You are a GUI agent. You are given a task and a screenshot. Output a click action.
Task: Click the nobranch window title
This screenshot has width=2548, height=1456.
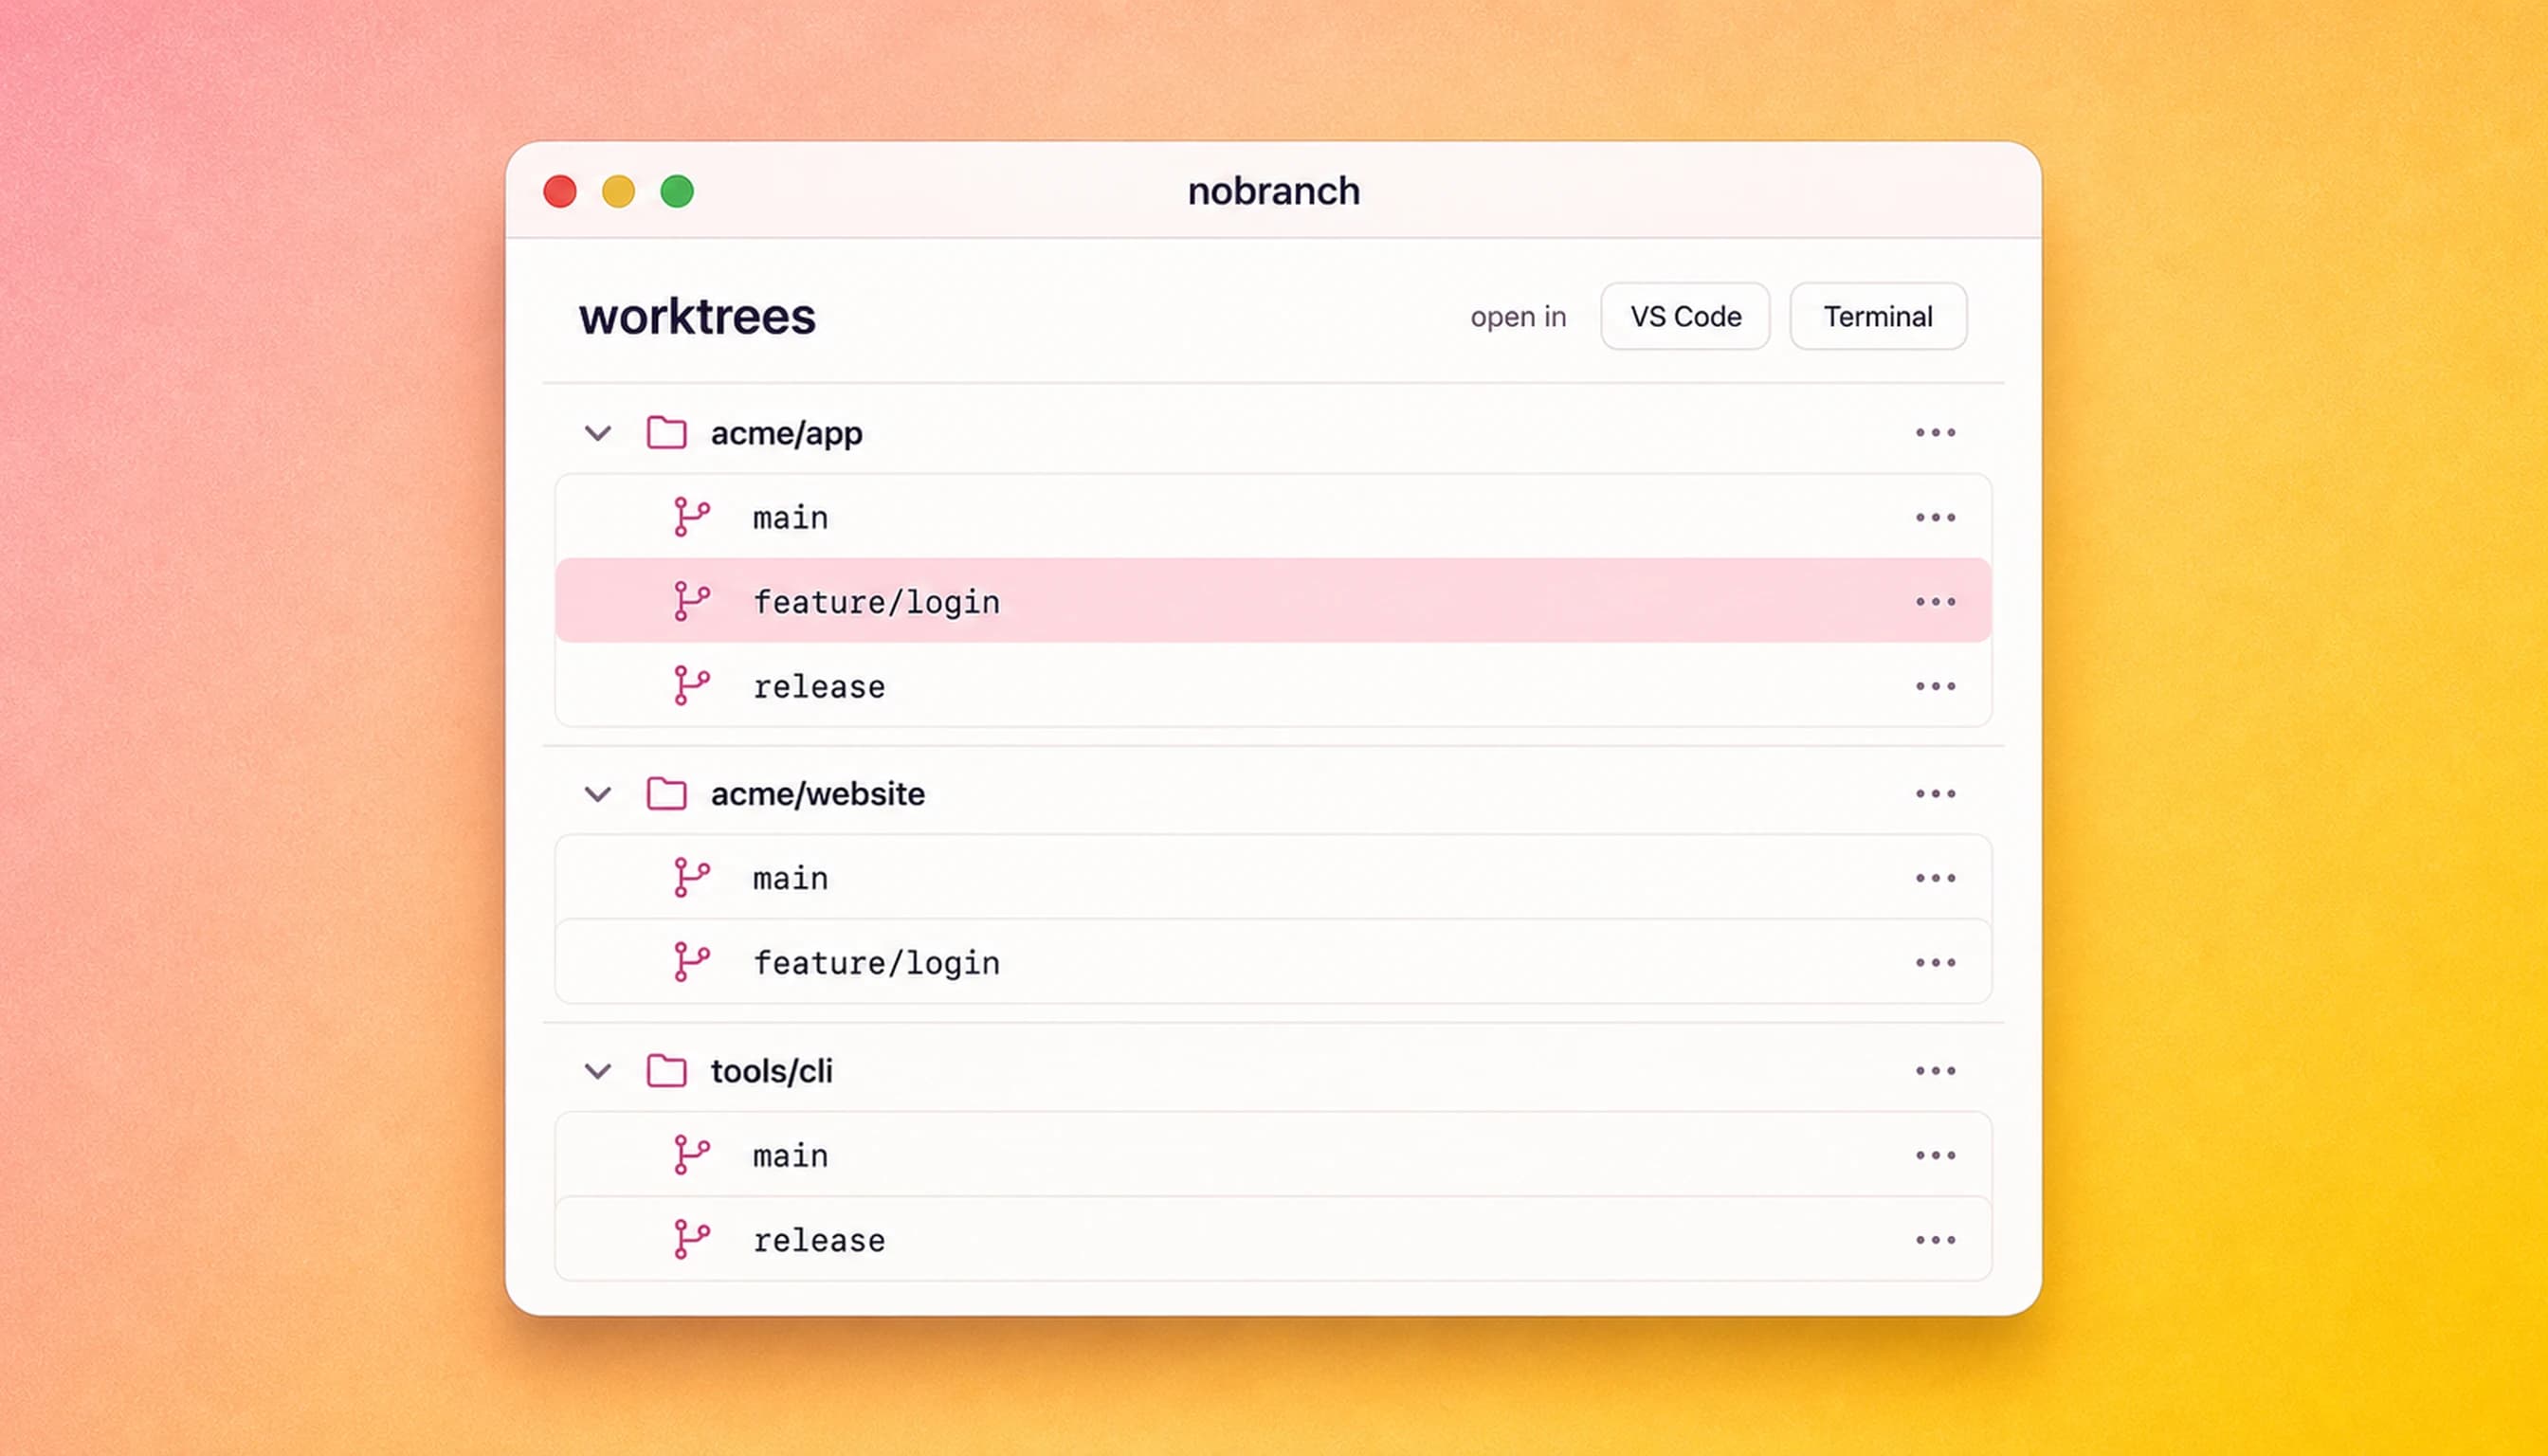tap(1273, 191)
